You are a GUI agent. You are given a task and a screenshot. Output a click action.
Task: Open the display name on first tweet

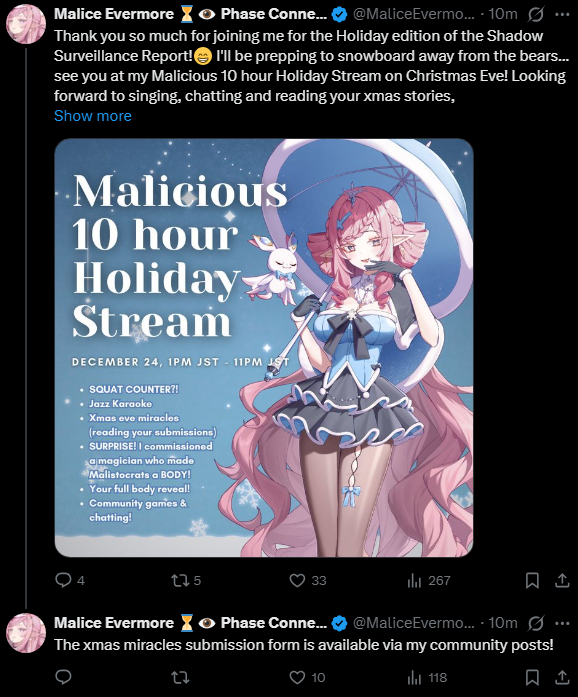click(190, 14)
